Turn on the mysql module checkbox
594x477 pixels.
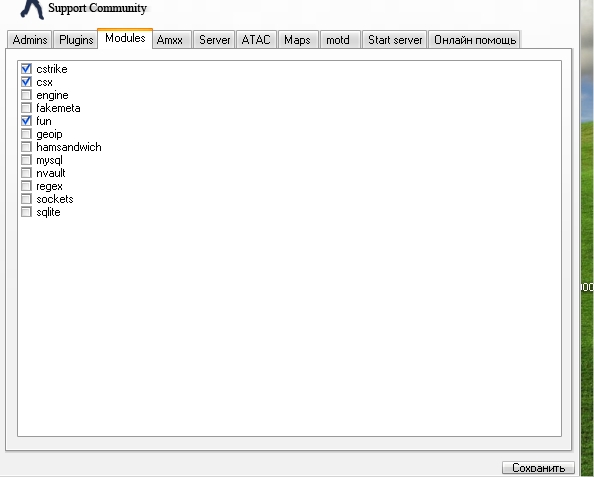pyautogui.click(x=26, y=160)
